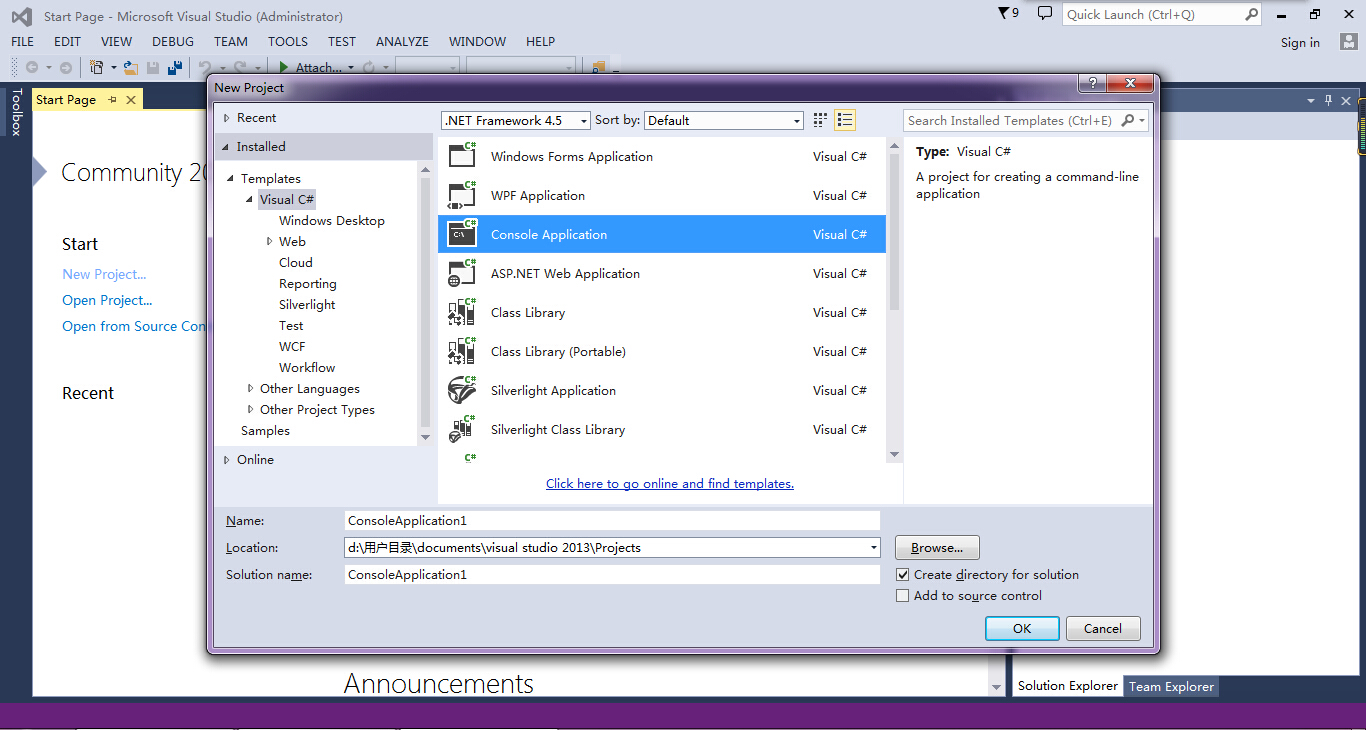
Task: Click the Redo toolbar icon
Action: coord(242,68)
